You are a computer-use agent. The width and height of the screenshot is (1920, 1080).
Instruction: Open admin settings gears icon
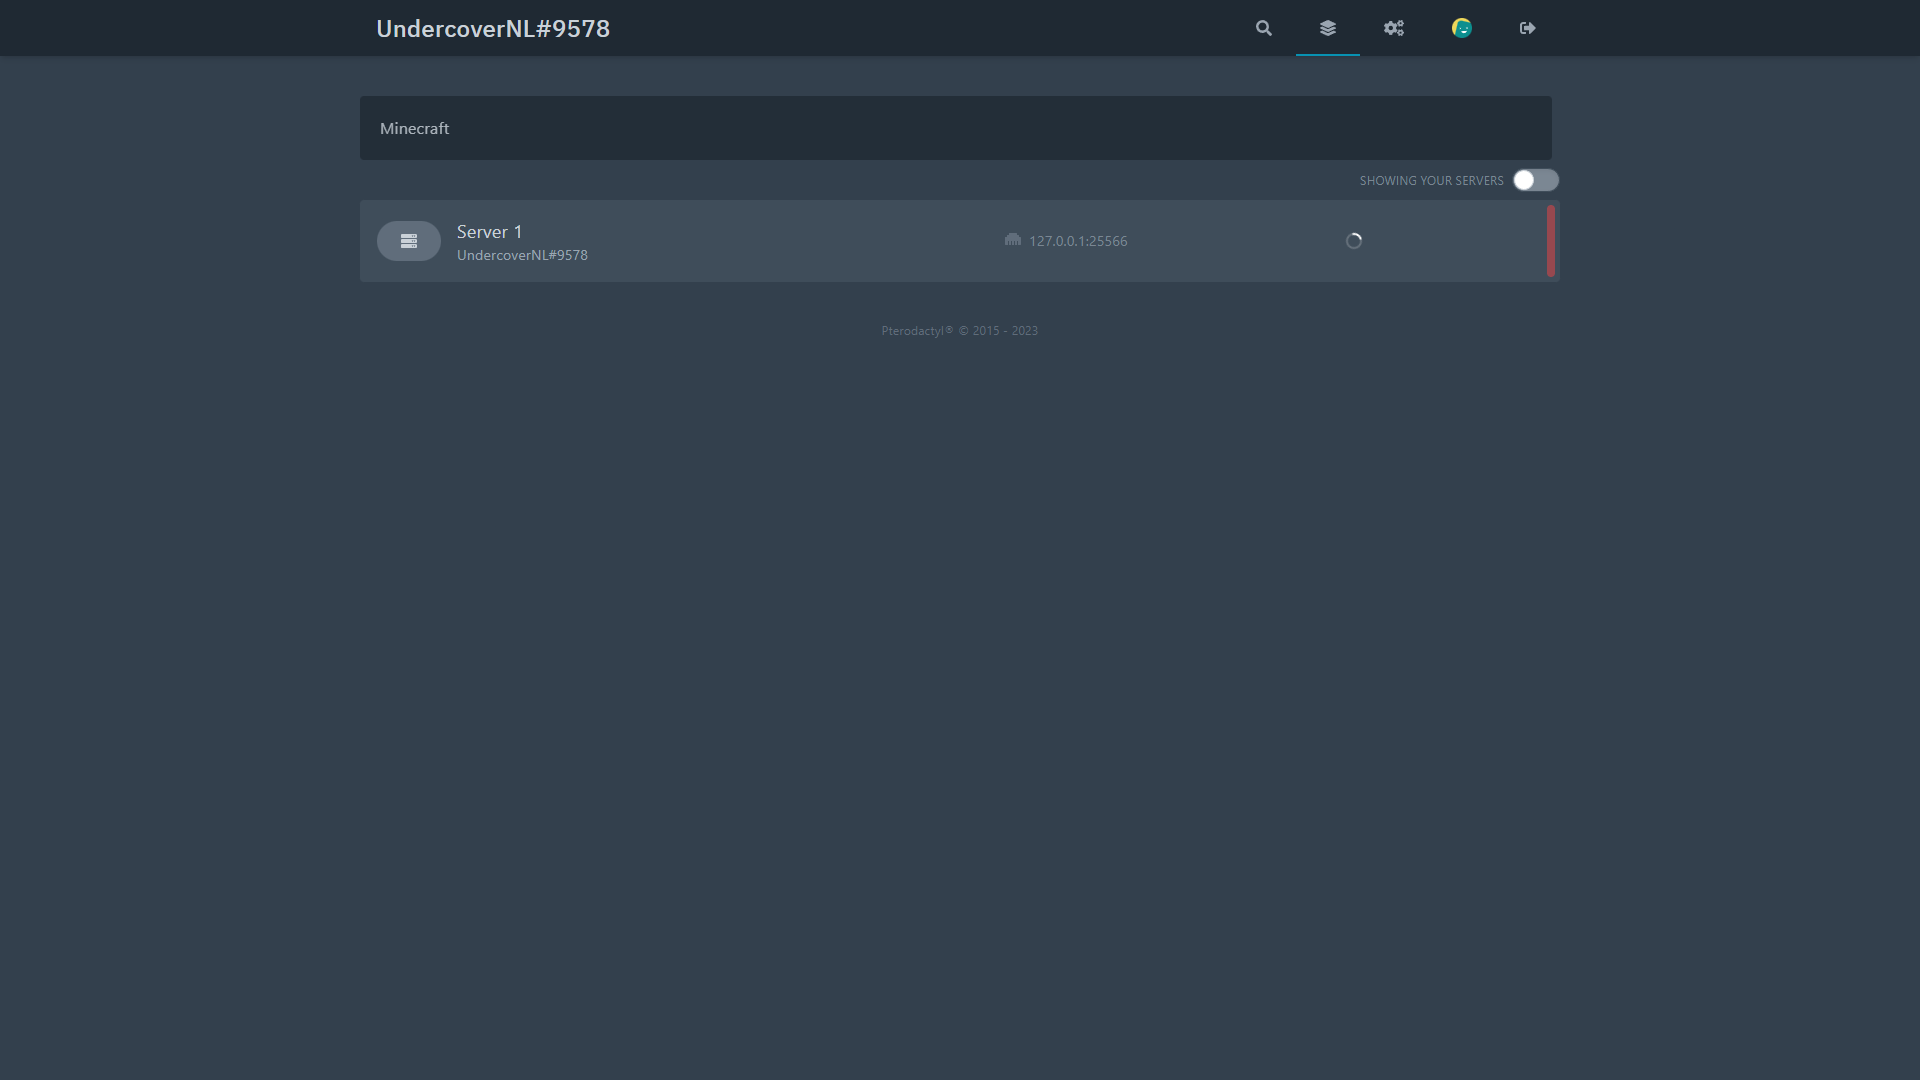[x=1393, y=28]
